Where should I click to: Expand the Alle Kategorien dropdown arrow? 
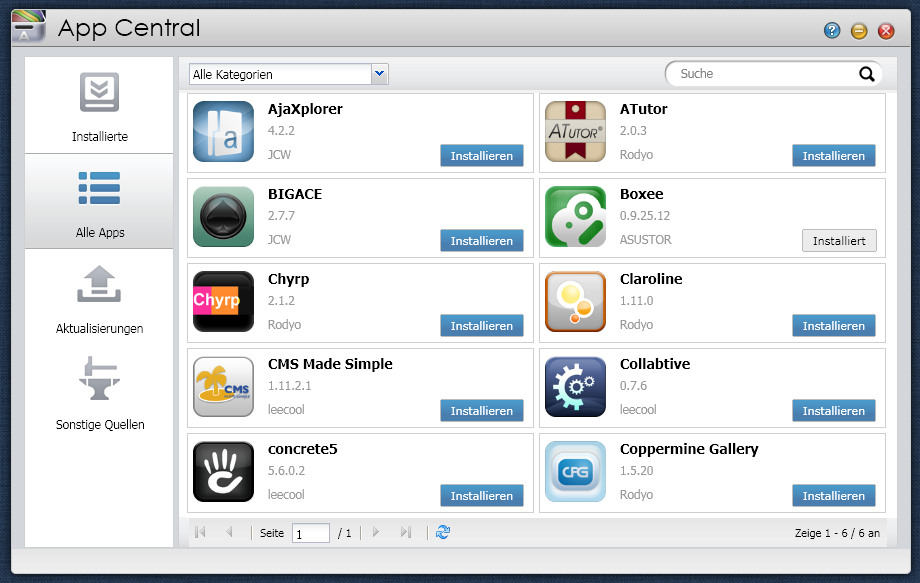pos(380,74)
